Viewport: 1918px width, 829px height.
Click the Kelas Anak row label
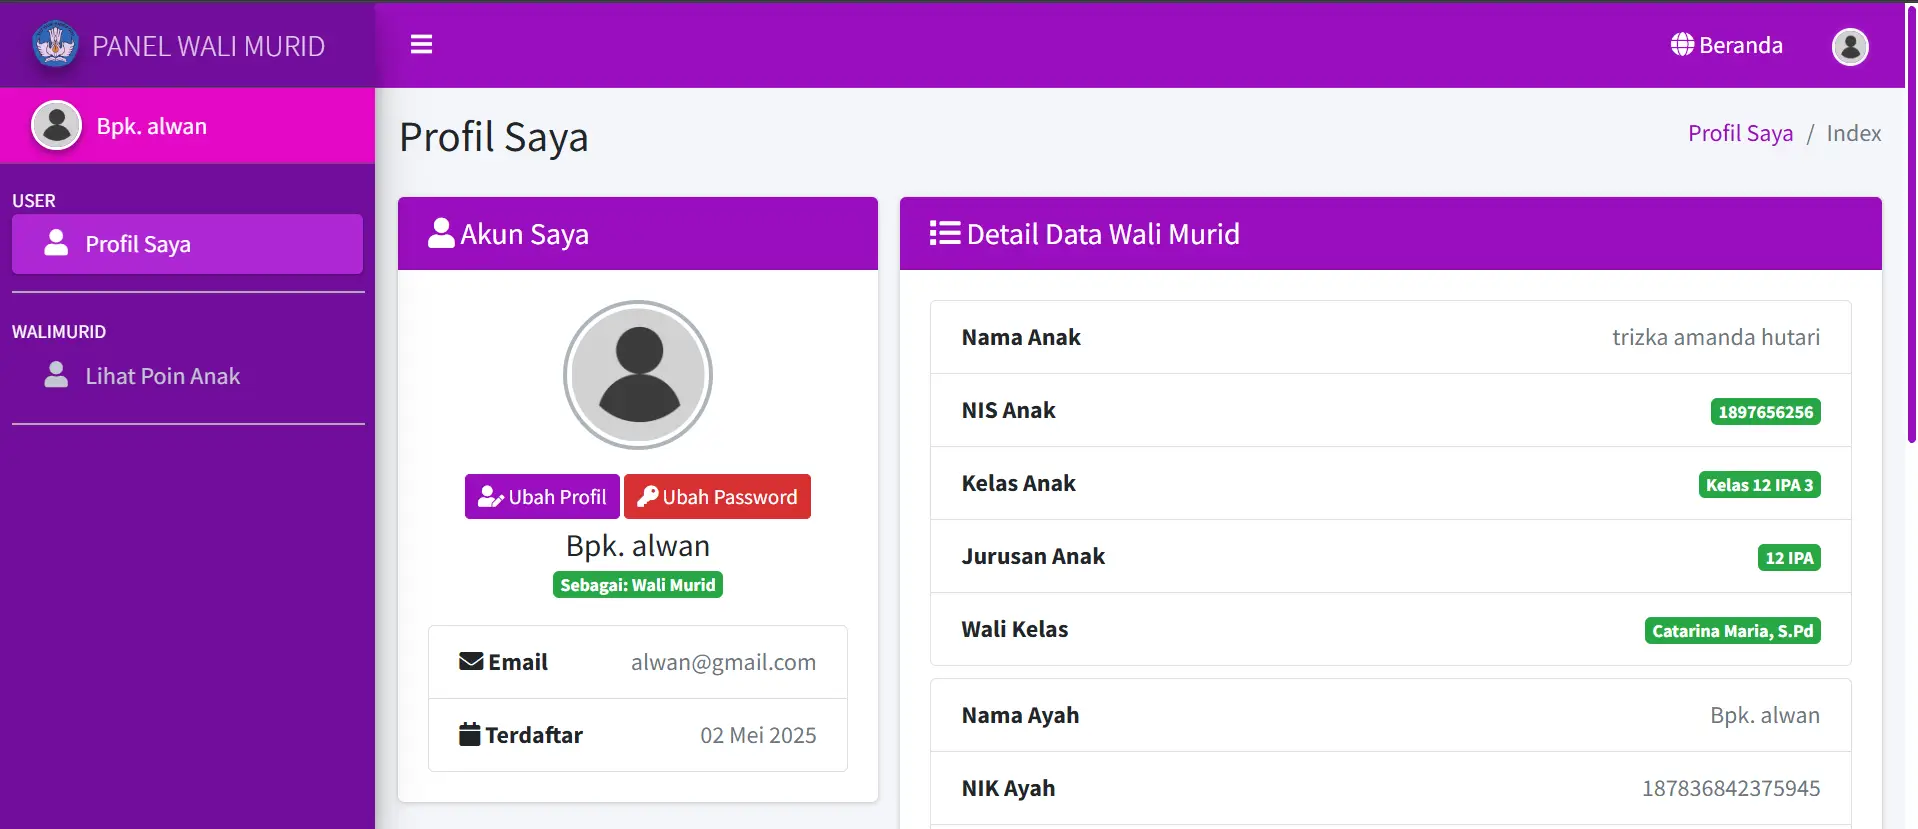point(1018,483)
